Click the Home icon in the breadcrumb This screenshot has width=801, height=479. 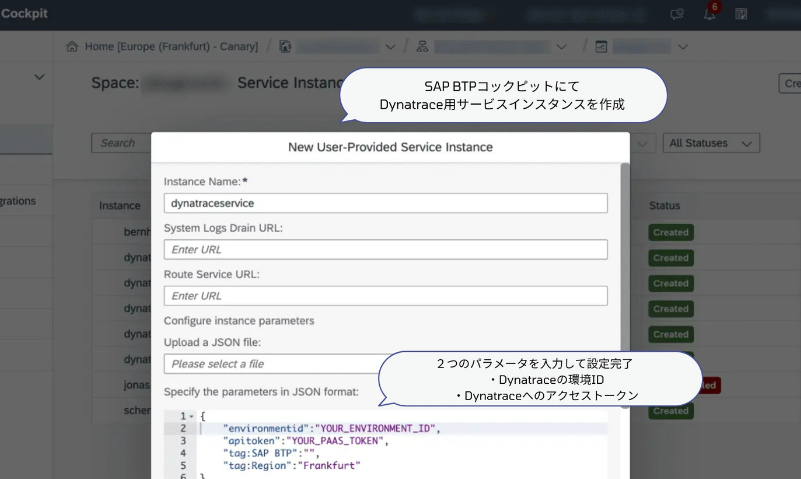[72, 46]
